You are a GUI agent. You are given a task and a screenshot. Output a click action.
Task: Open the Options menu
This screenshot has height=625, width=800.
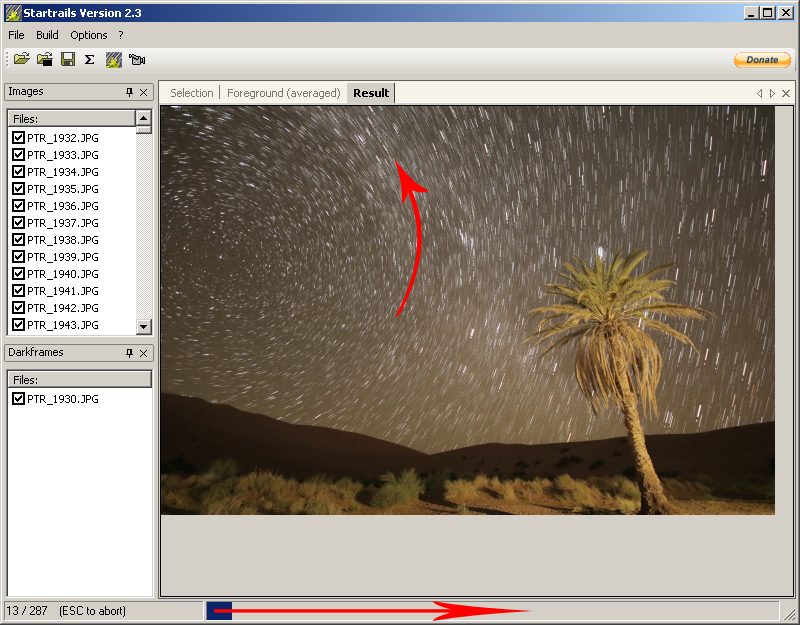(89, 35)
